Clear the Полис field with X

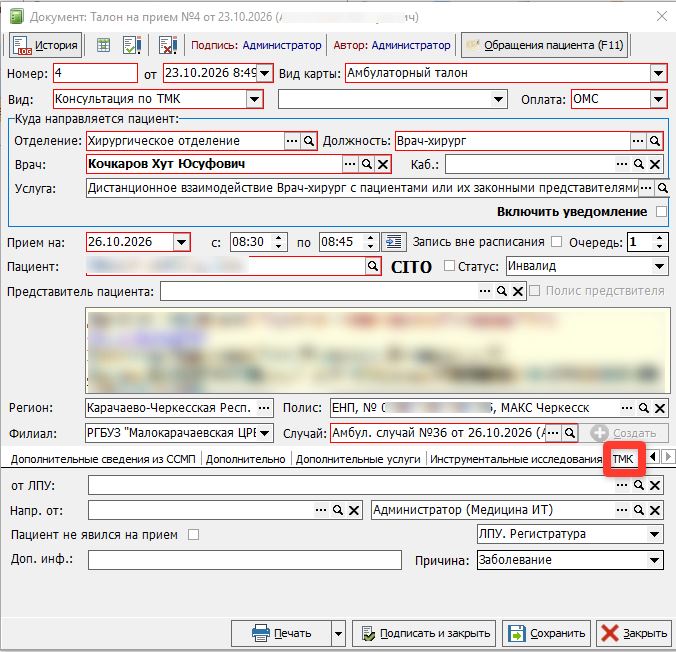click(660, 408)
